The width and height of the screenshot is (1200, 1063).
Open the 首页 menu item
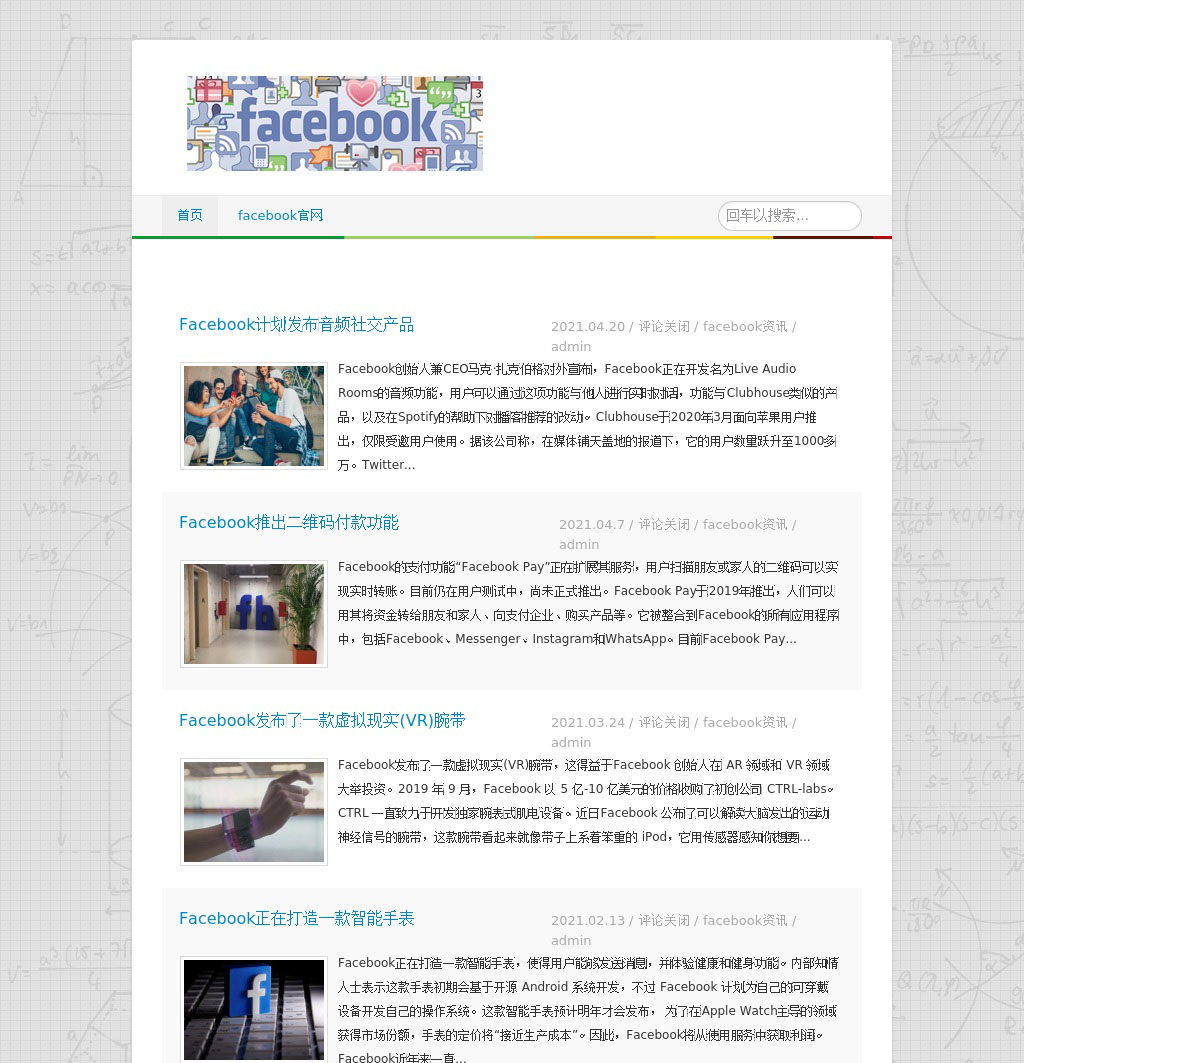coord(190,215)
